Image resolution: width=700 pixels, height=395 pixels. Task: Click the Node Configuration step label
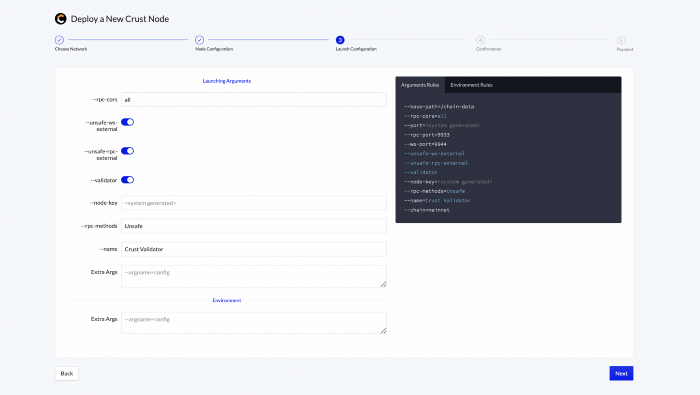pos(214,49)
